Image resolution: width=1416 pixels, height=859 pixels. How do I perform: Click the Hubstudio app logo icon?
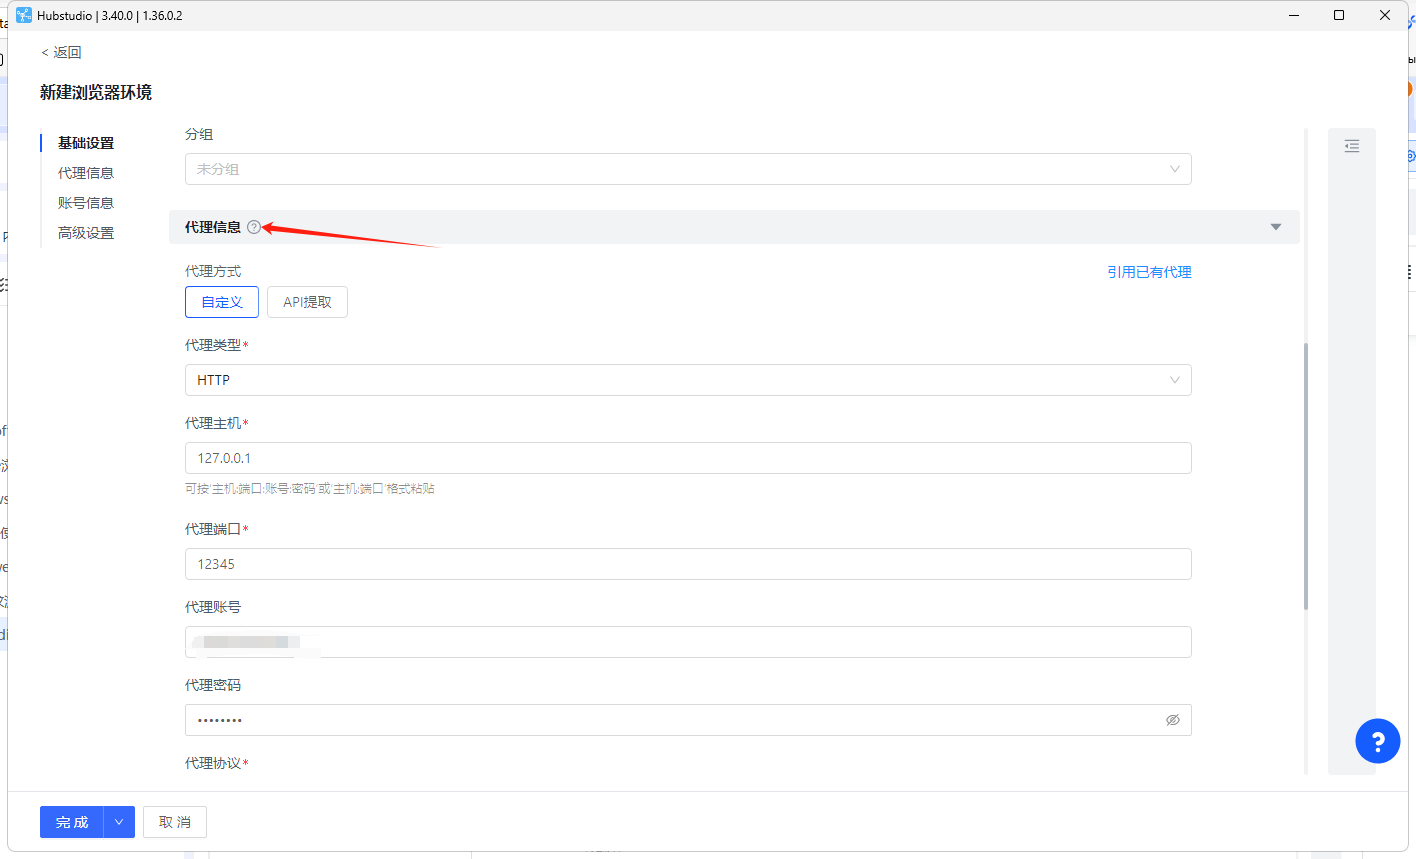24,15
